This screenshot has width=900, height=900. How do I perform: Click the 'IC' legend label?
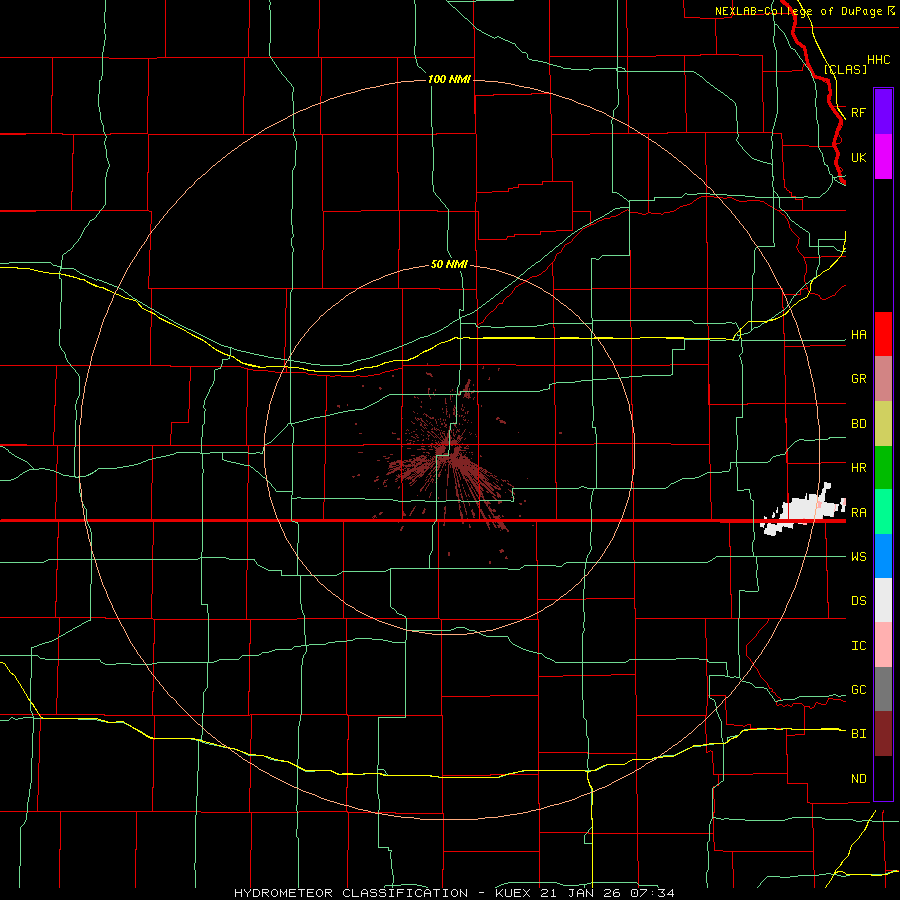pyautogui.click(x=858, y=646)
